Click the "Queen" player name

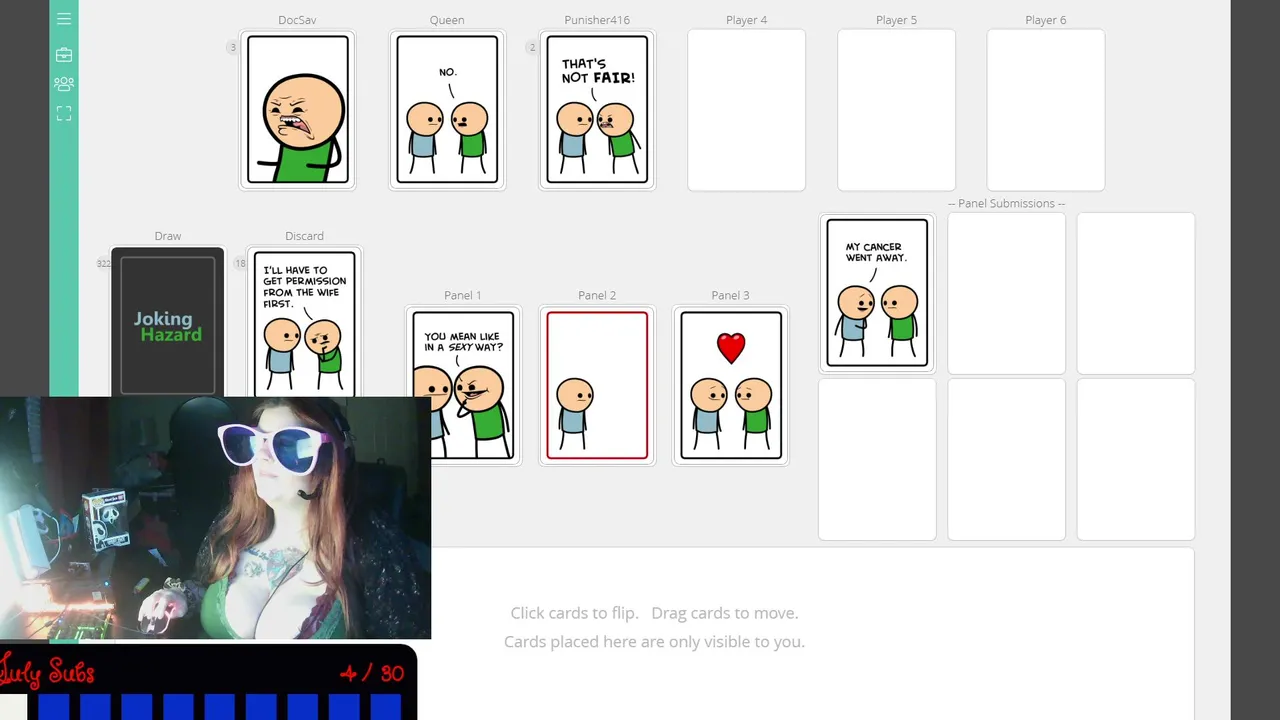pos(447,20)
